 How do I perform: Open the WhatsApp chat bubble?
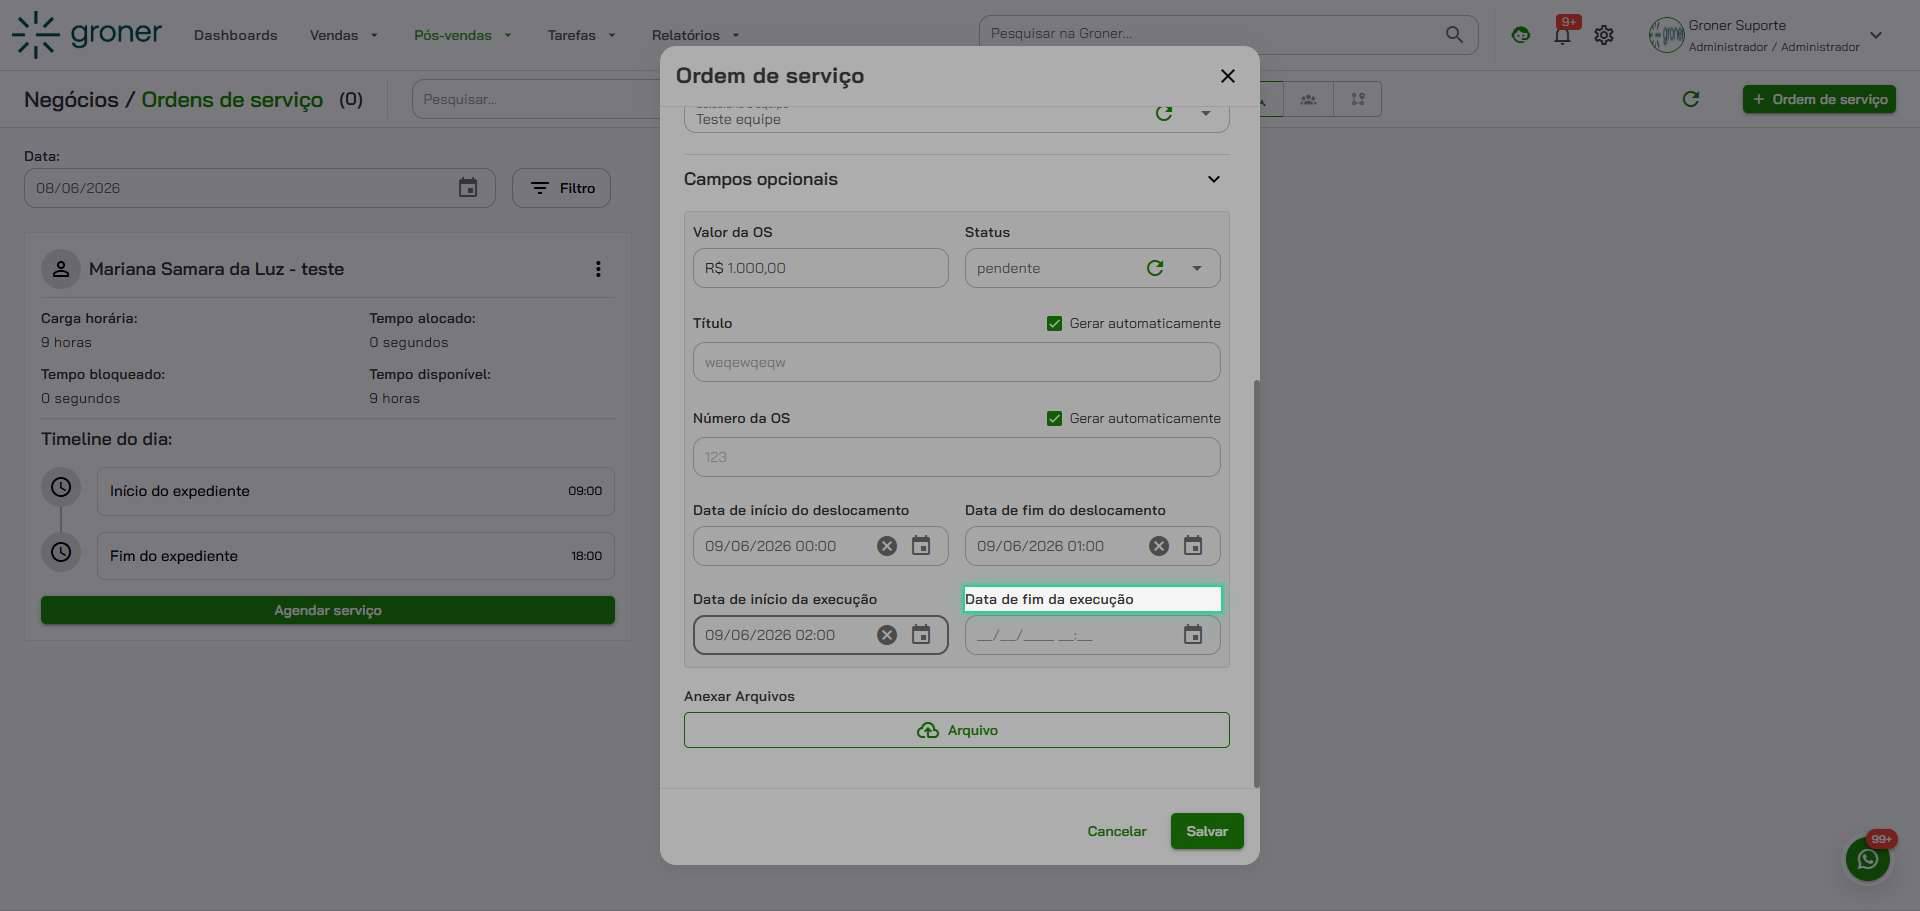(x=1867, y=859)
